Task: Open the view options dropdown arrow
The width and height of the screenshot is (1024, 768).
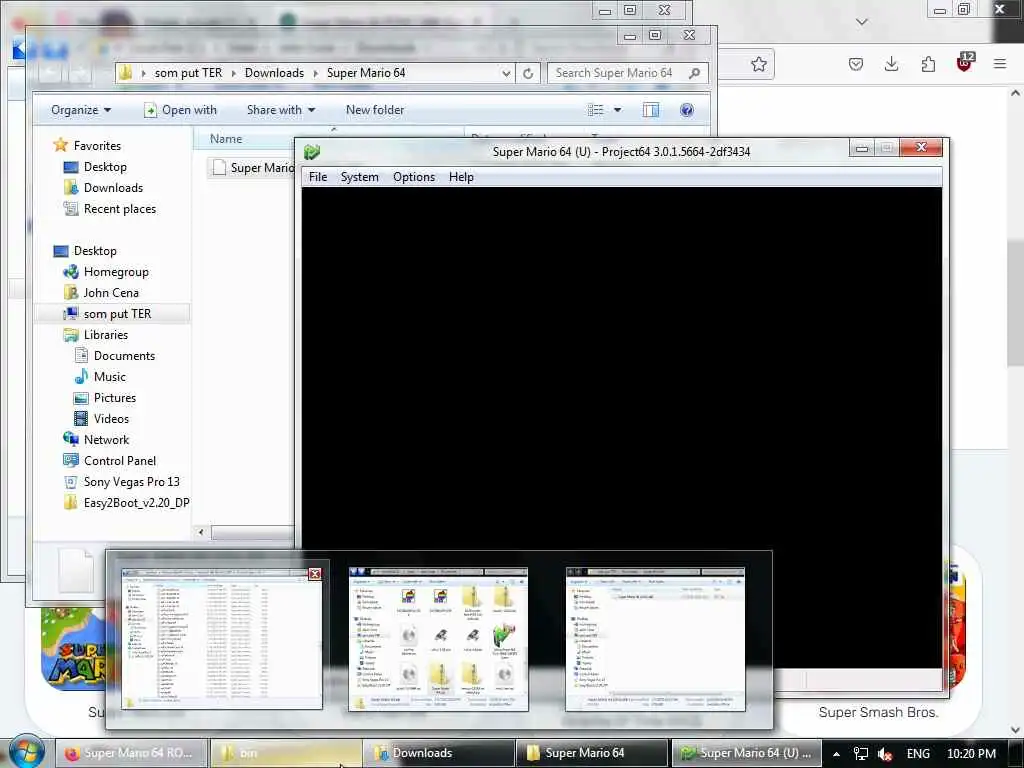Action: tap(618, 110)
